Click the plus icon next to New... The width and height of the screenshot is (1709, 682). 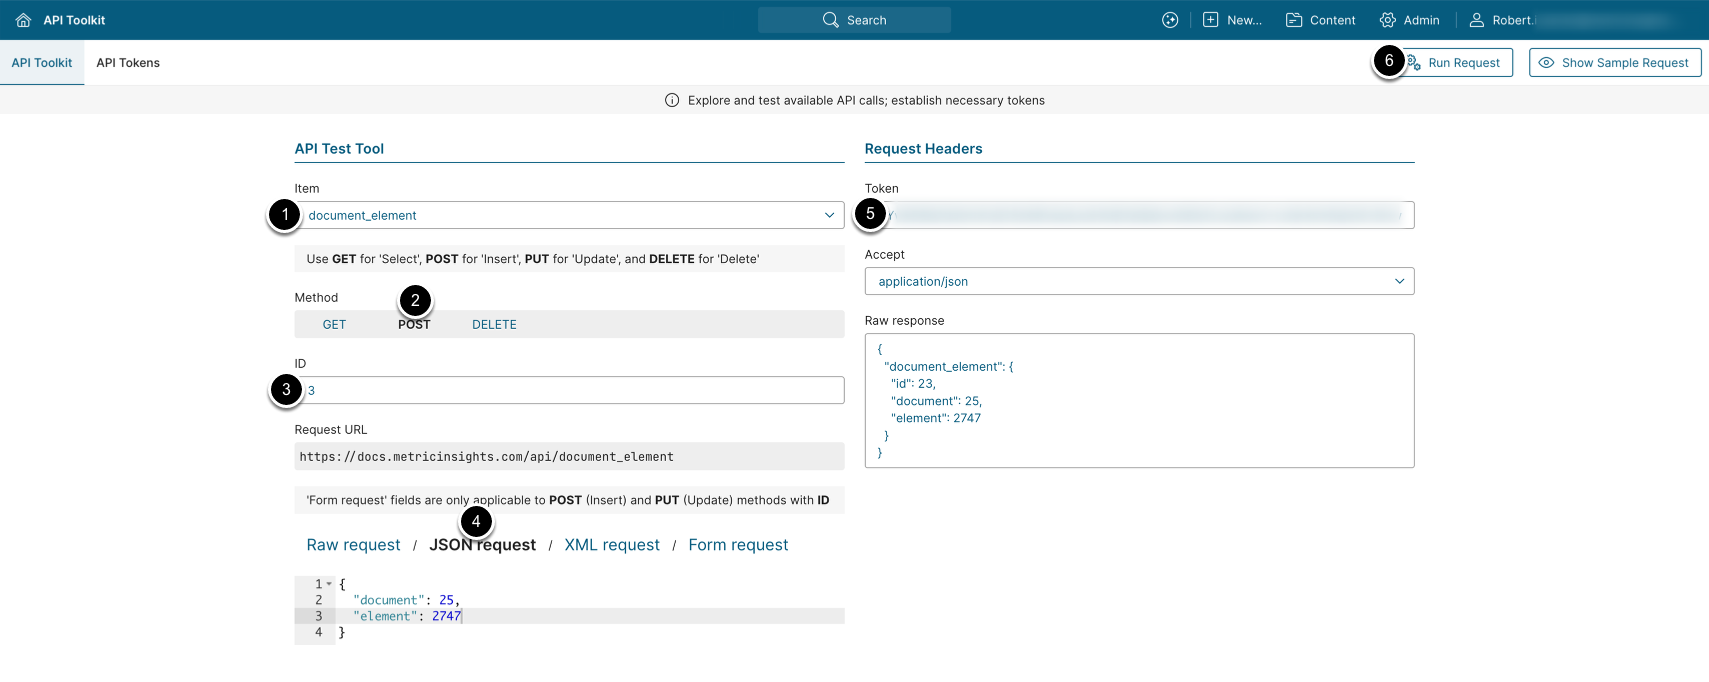[x=1210, y=20]
